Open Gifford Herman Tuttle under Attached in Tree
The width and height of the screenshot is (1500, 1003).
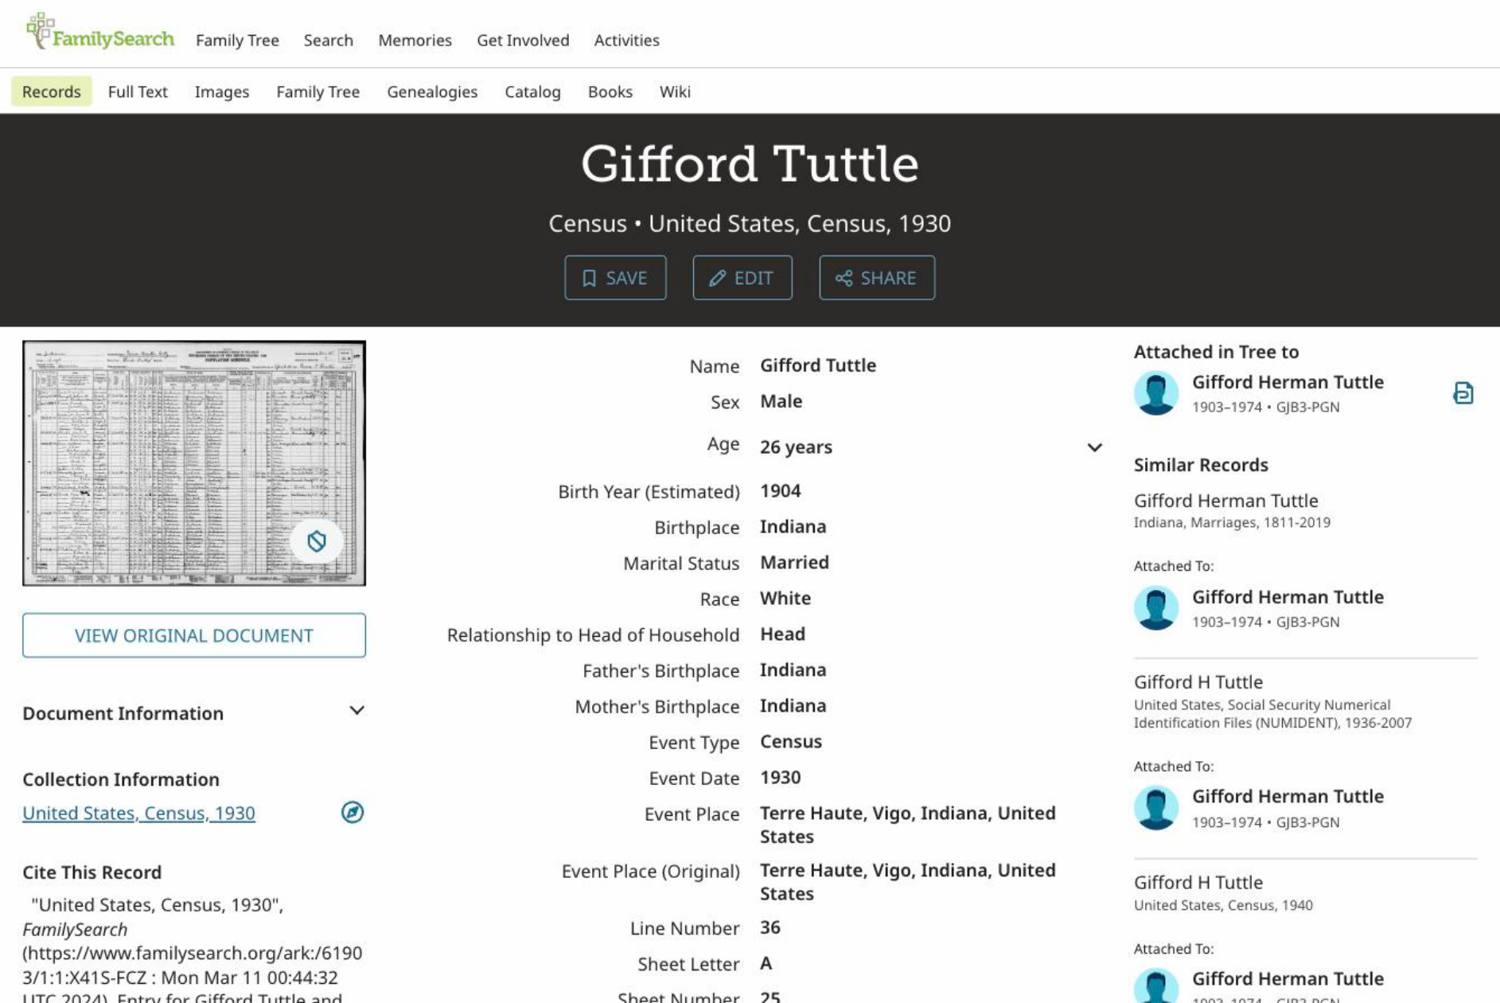click(x=1288, y=382)
